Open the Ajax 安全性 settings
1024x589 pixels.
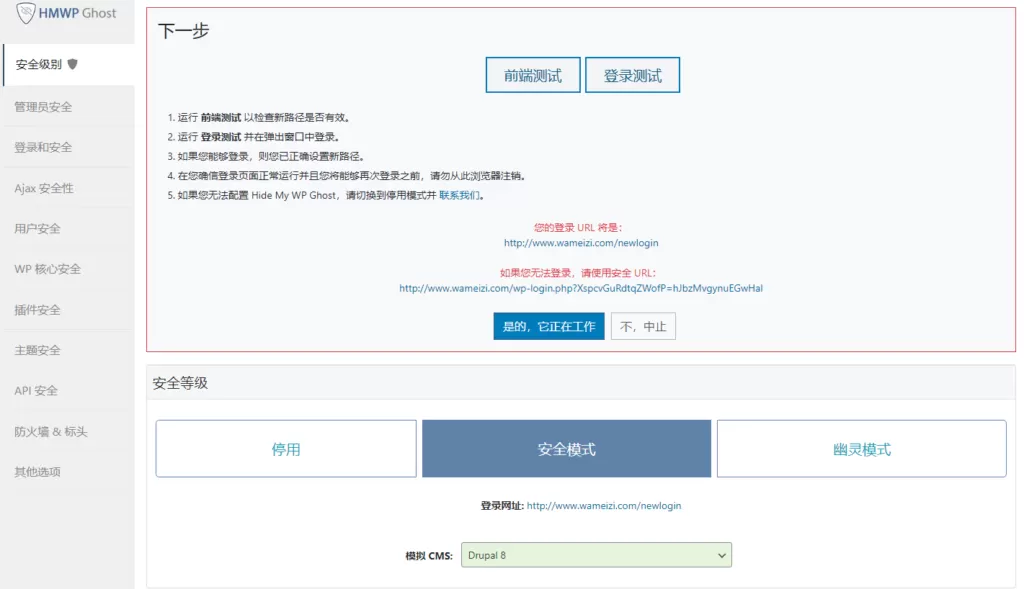47,187
